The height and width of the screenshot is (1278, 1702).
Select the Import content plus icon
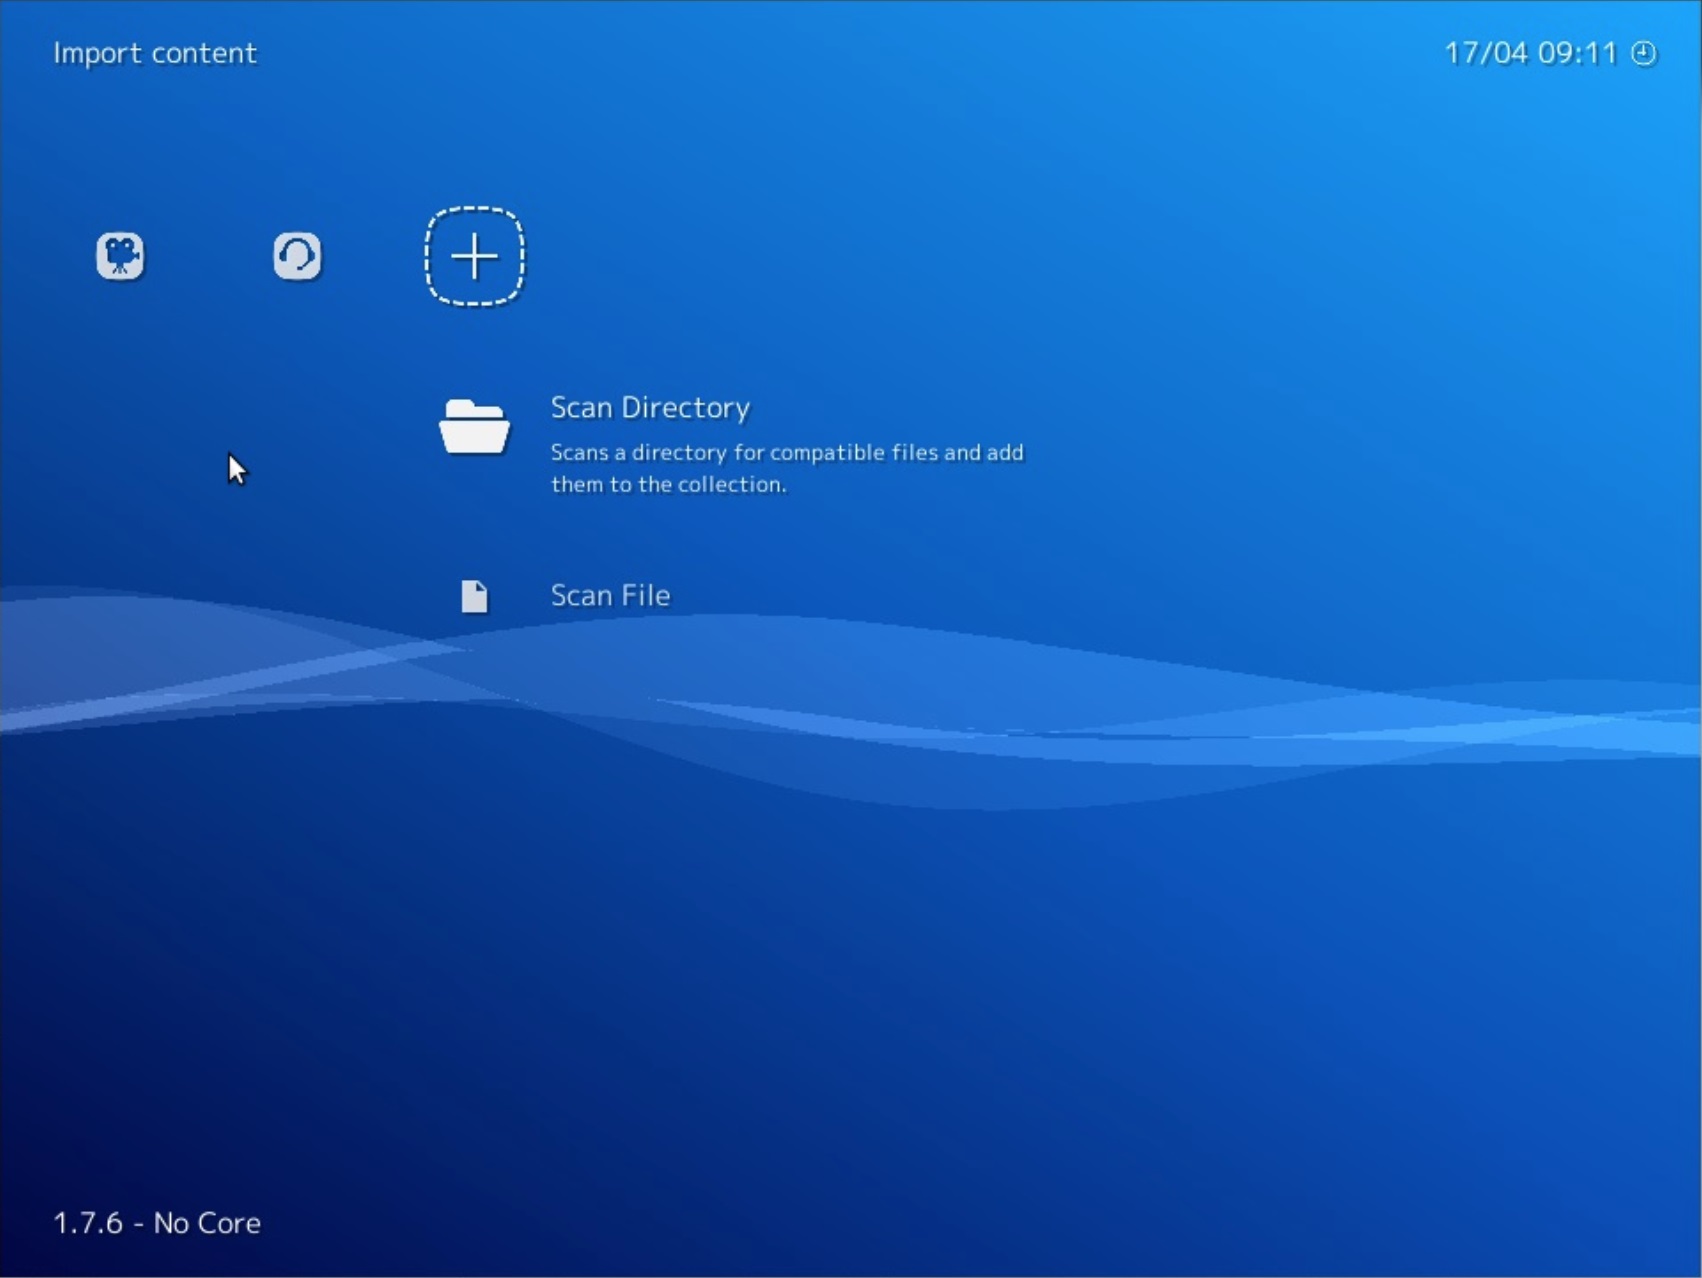click(x=474, y=257)
